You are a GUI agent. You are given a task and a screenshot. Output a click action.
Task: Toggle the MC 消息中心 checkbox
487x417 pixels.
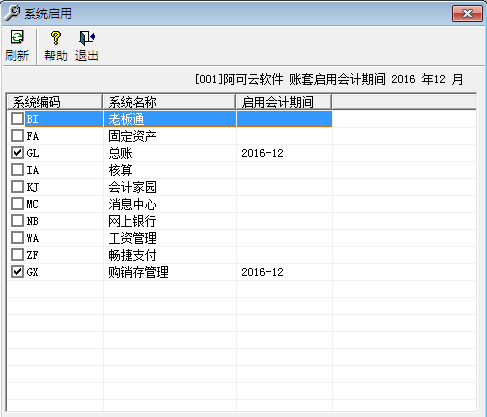pos(17,204)
